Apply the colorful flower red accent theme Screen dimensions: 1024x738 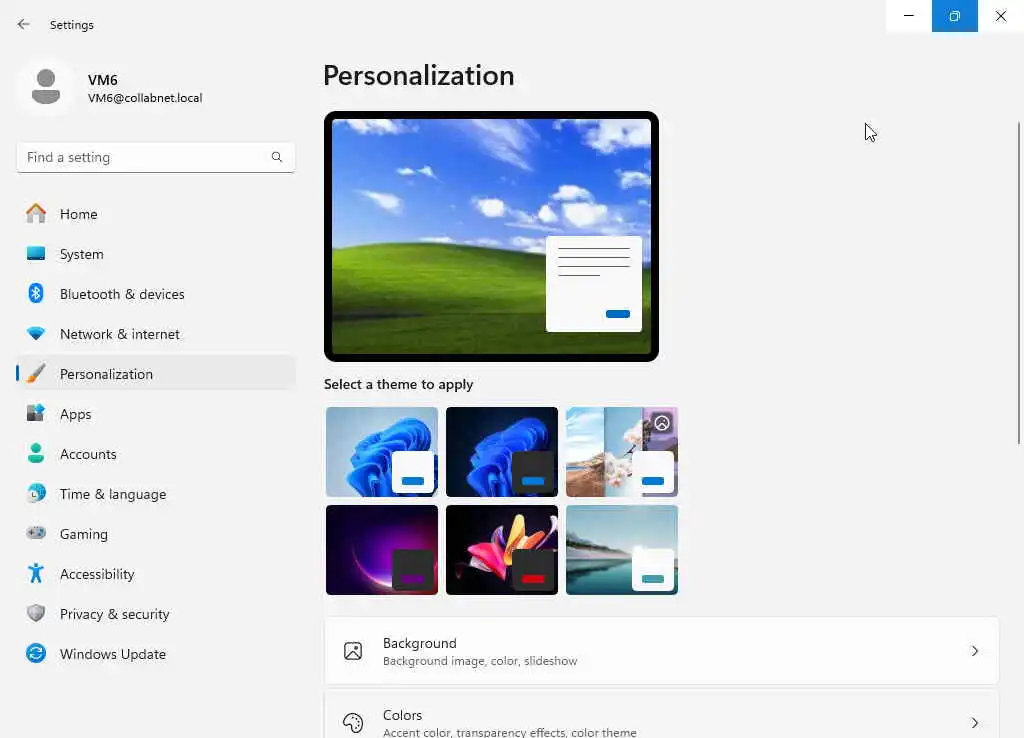[502, 550]
